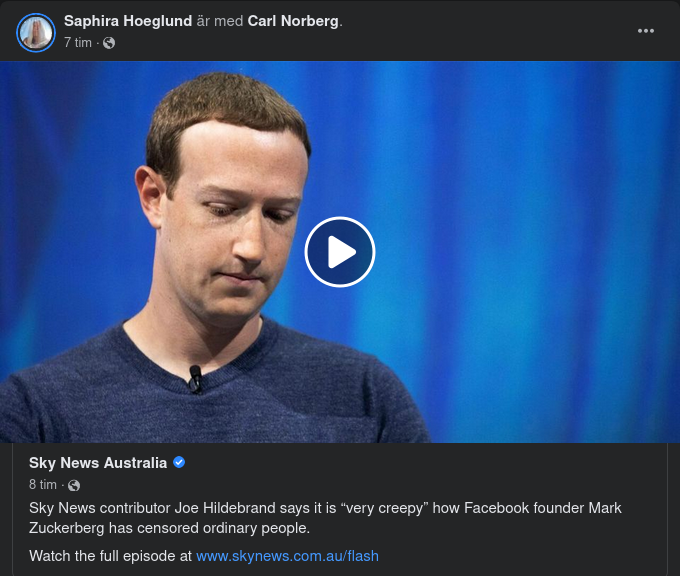This screenshot has width=680, height=576.
Task: Open the 8 tim original post timestamp
Action: 43,484
